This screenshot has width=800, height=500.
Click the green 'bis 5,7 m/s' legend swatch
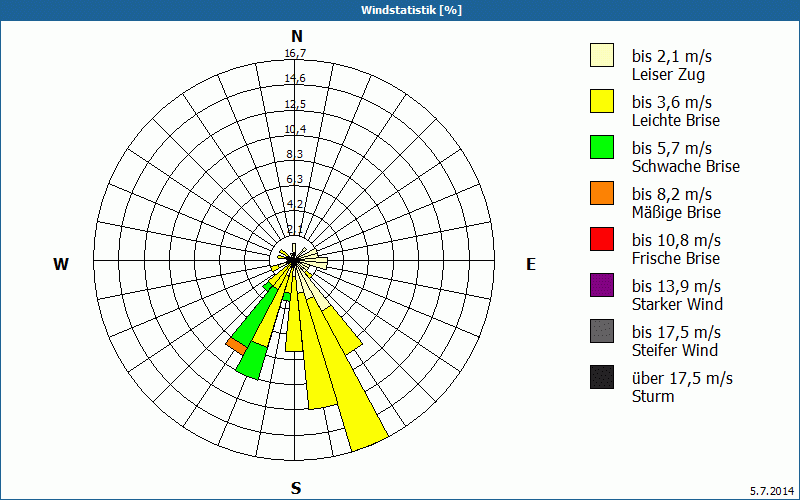(x=602, y=147)
